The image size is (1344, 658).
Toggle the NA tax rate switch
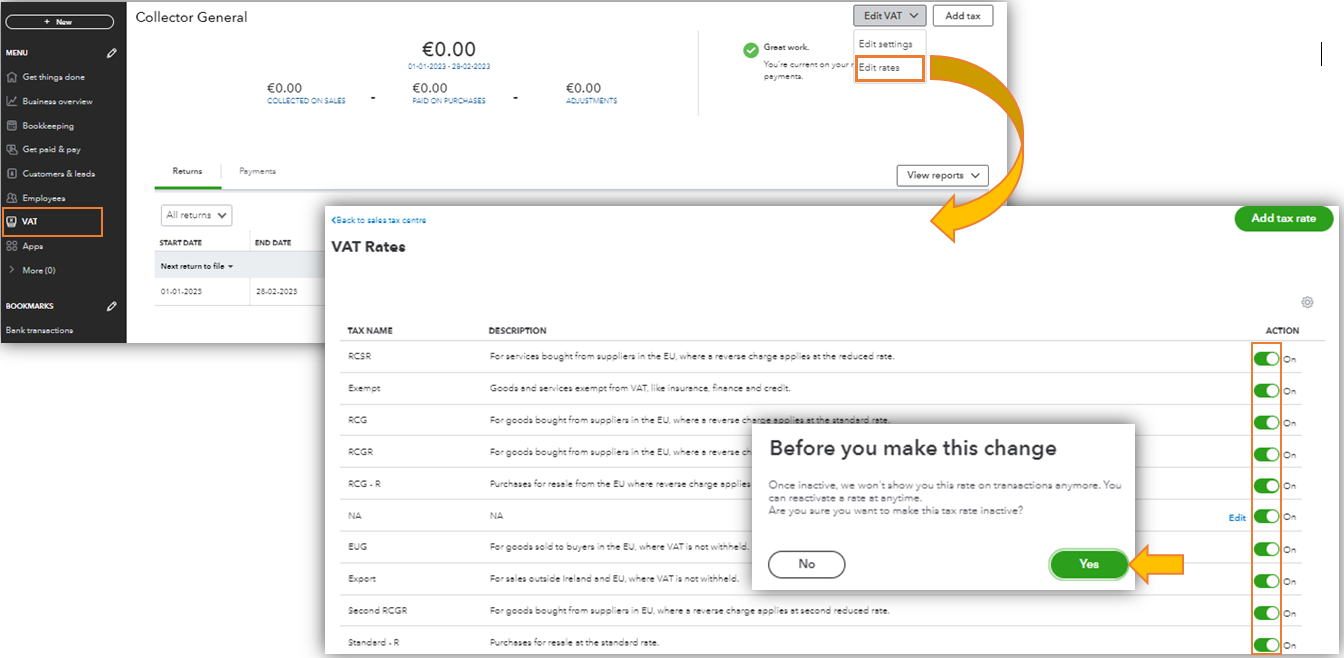[1266, 516]
